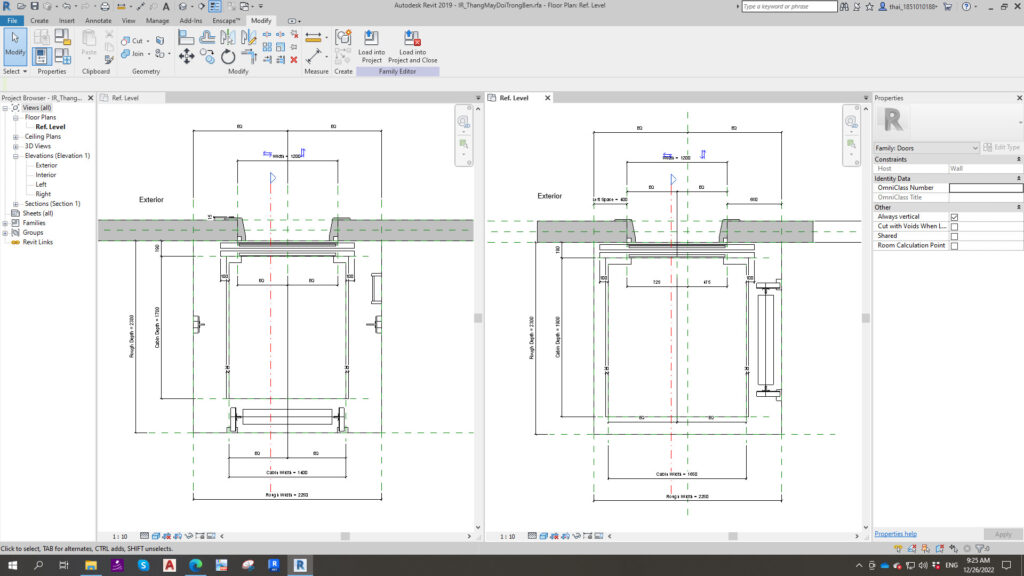Select the Rotate tool in Modify panel
Image resolution: width=1024 pixels, height=576 pixels.
pyautogui.click(x=228, y=57)
